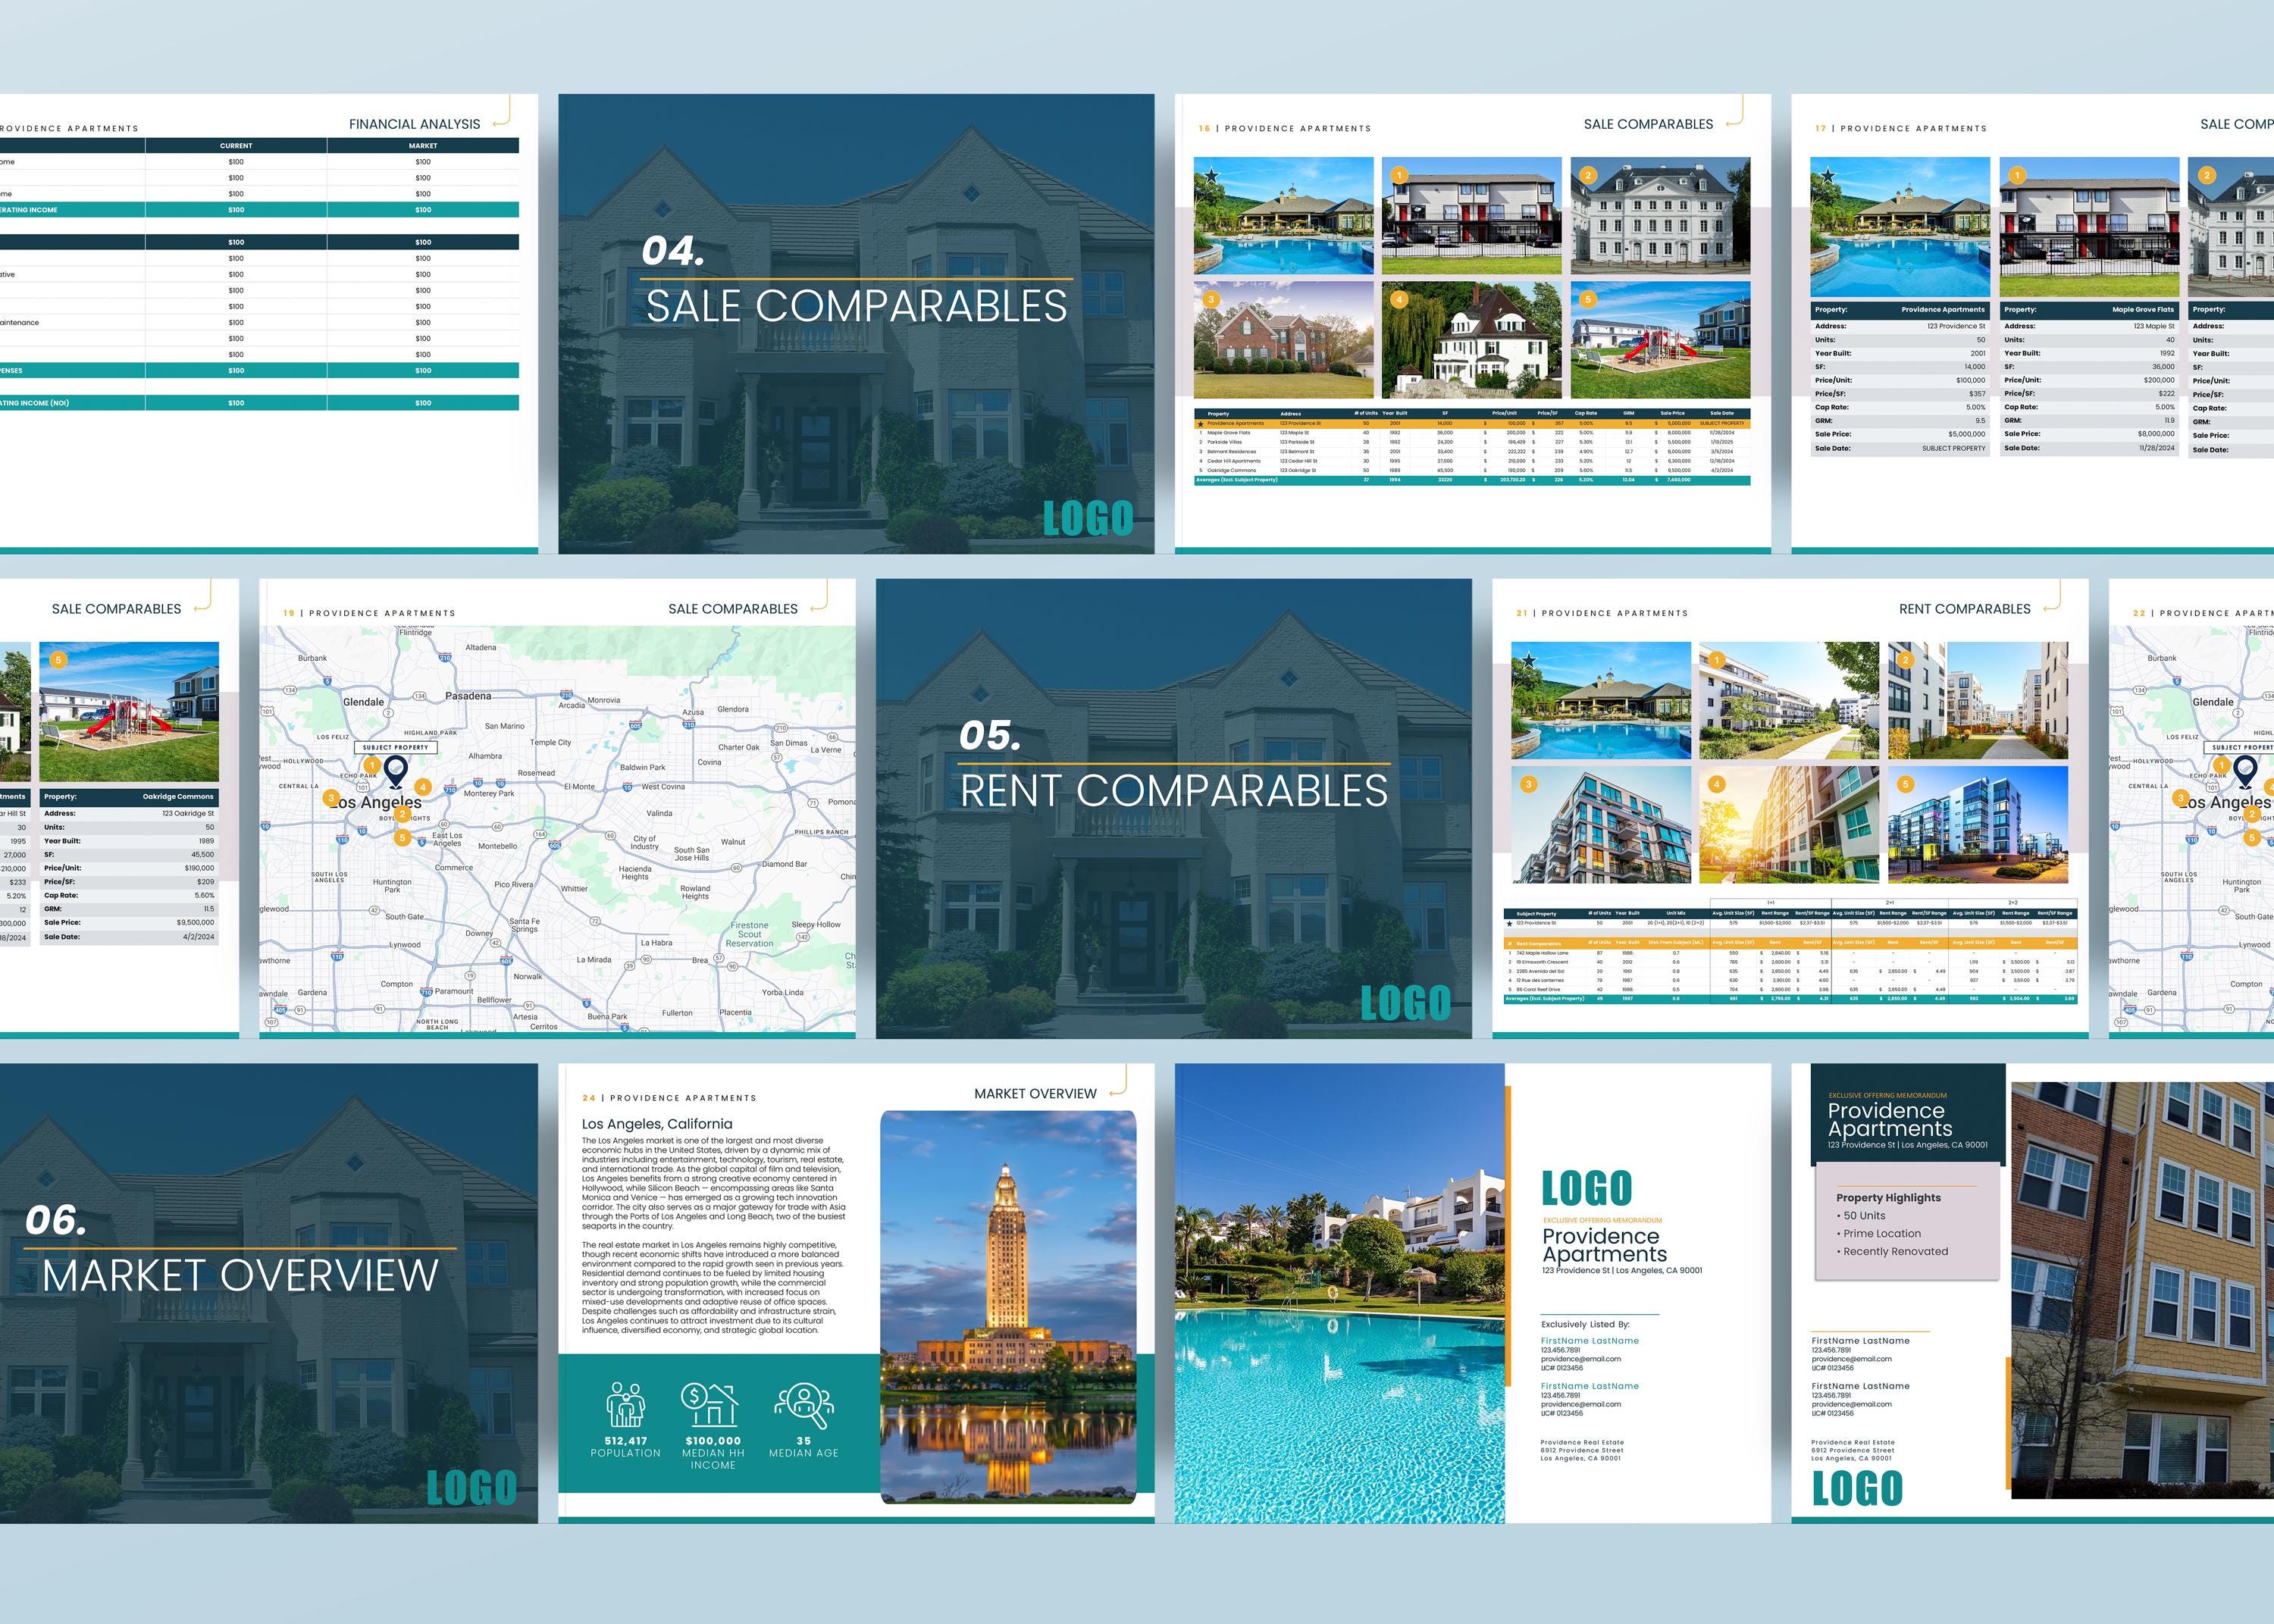Select page 16 townhouse photo numbered 1
The image size is (2274, 1624).
(1471, 215)
